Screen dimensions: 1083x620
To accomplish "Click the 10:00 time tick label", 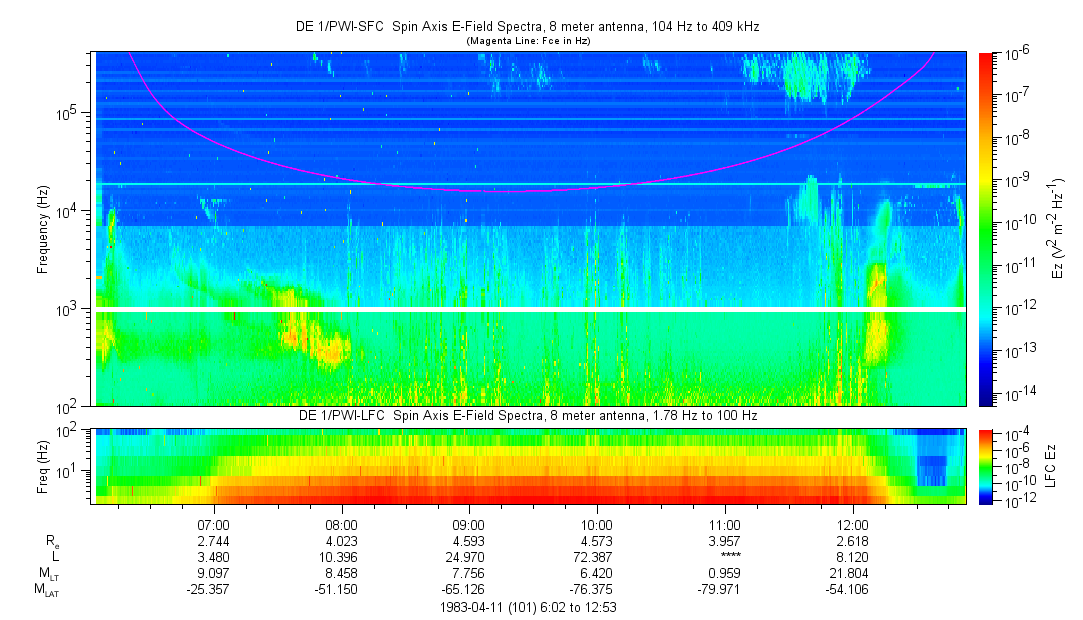I will tap(597, 525).
